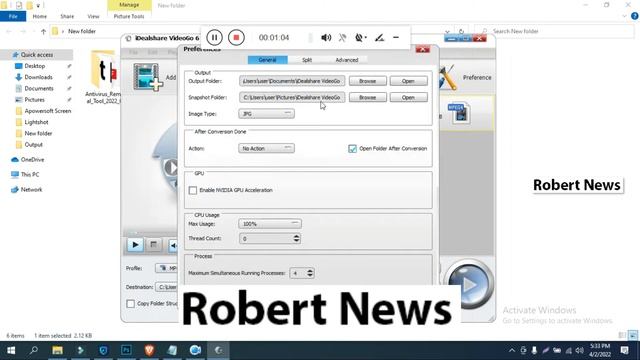Go up one folder level in Explorer

(x=43, y=31)
